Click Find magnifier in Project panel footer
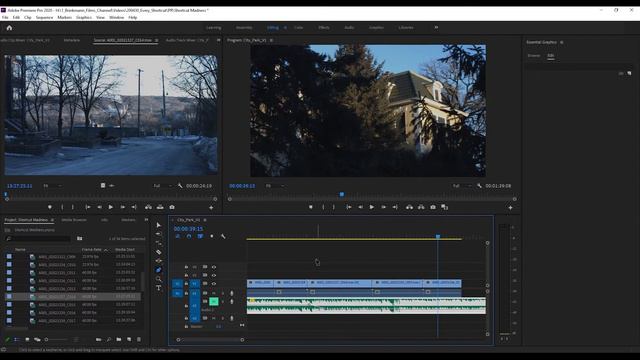This screenshot has height=360, width=640. pos(109,339)
